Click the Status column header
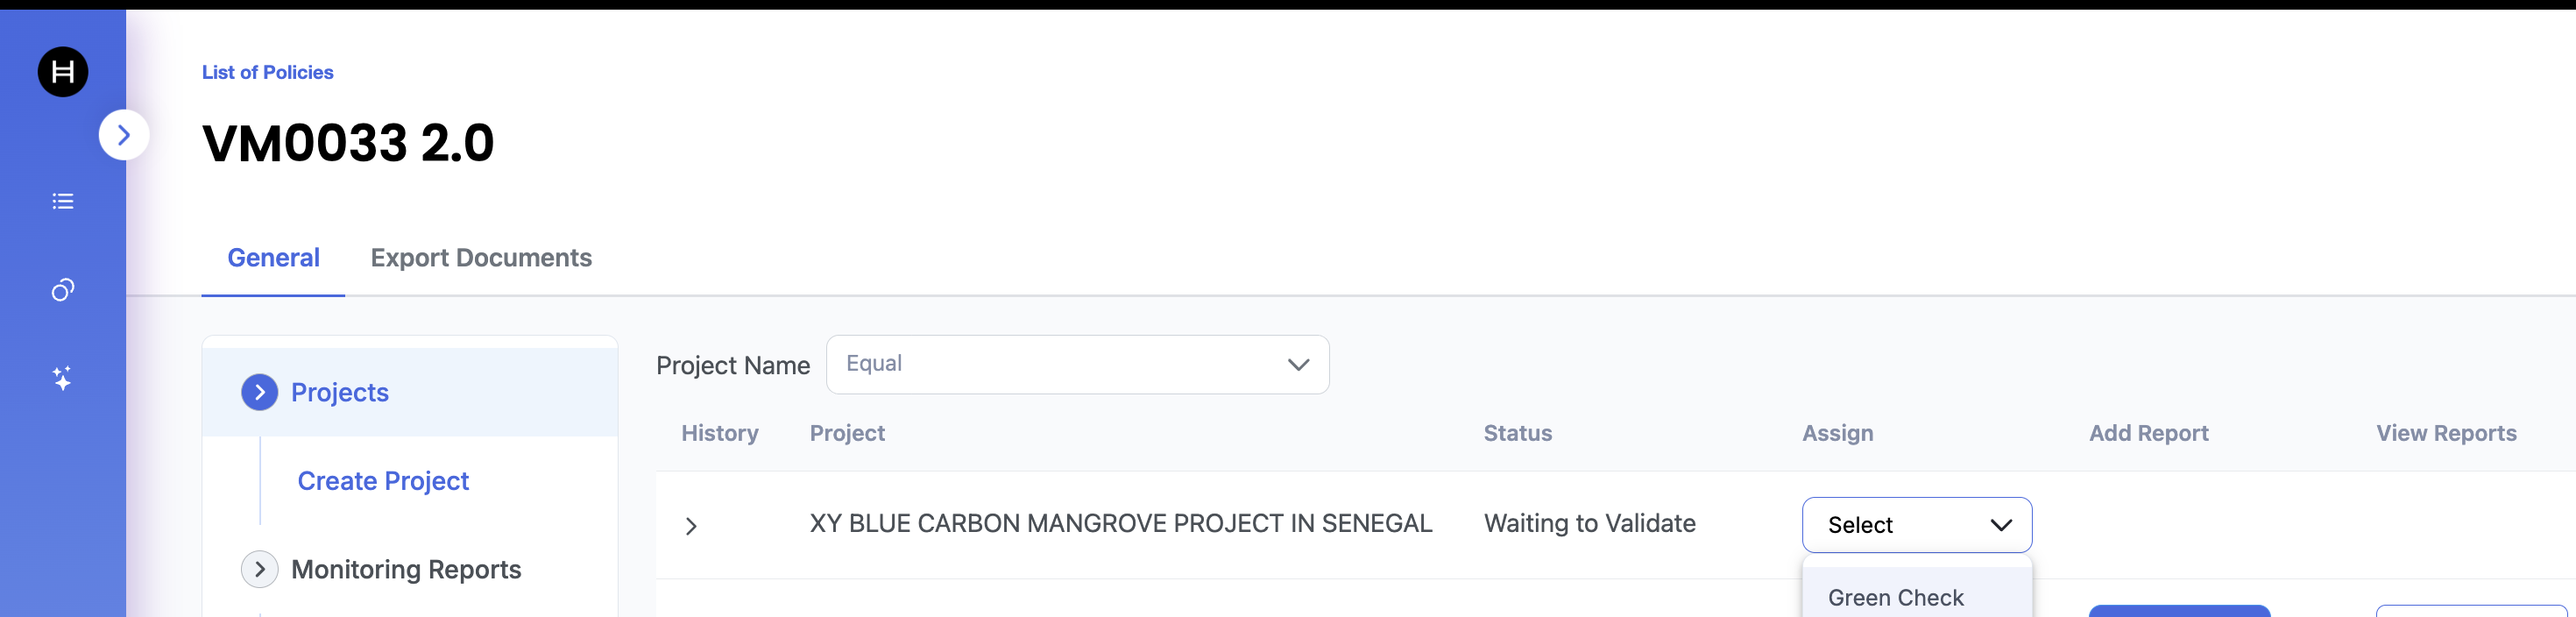The width and height of the screenshot is (2576, 617). (x=1517, y=433)
